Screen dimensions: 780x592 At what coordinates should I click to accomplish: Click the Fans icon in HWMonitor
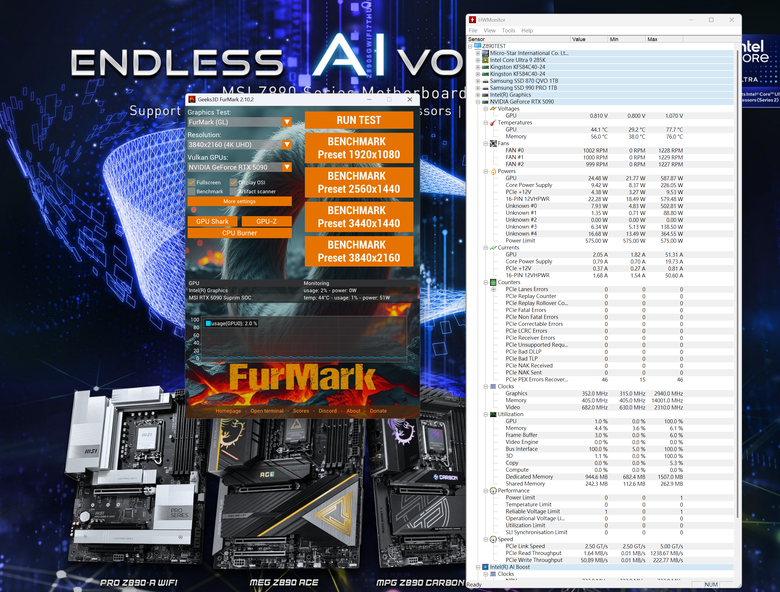(x=493, y=143)
